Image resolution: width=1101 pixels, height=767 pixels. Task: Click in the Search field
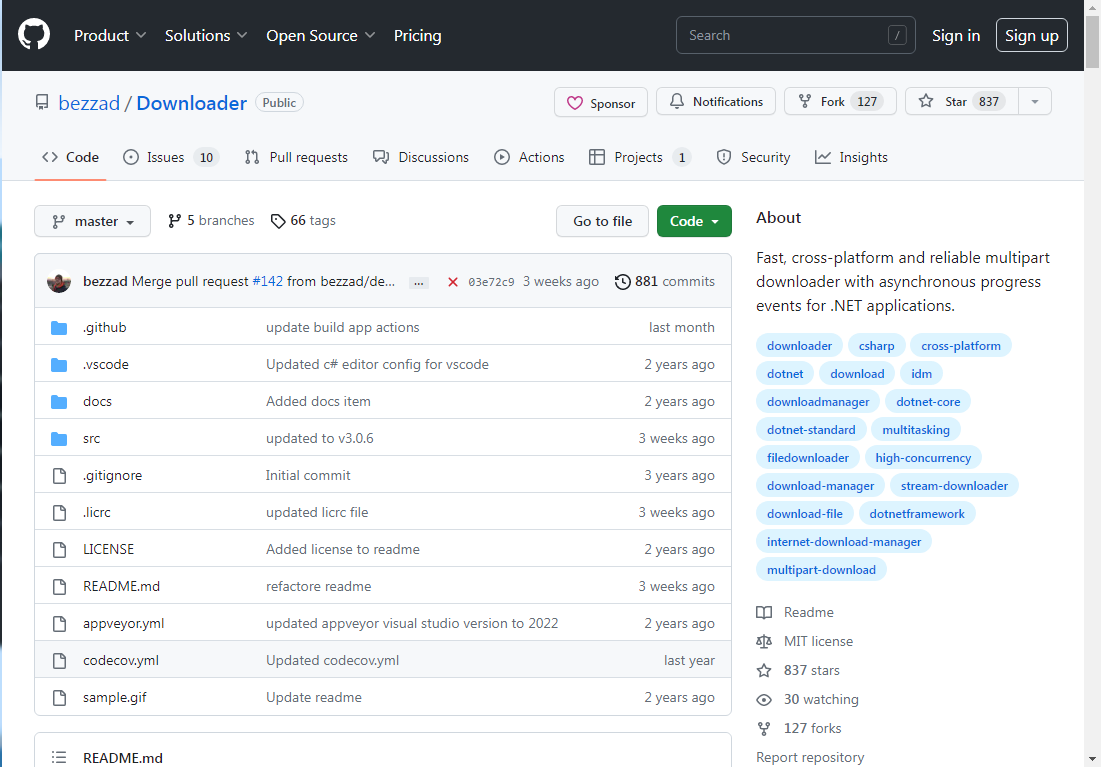click(796, 35)
